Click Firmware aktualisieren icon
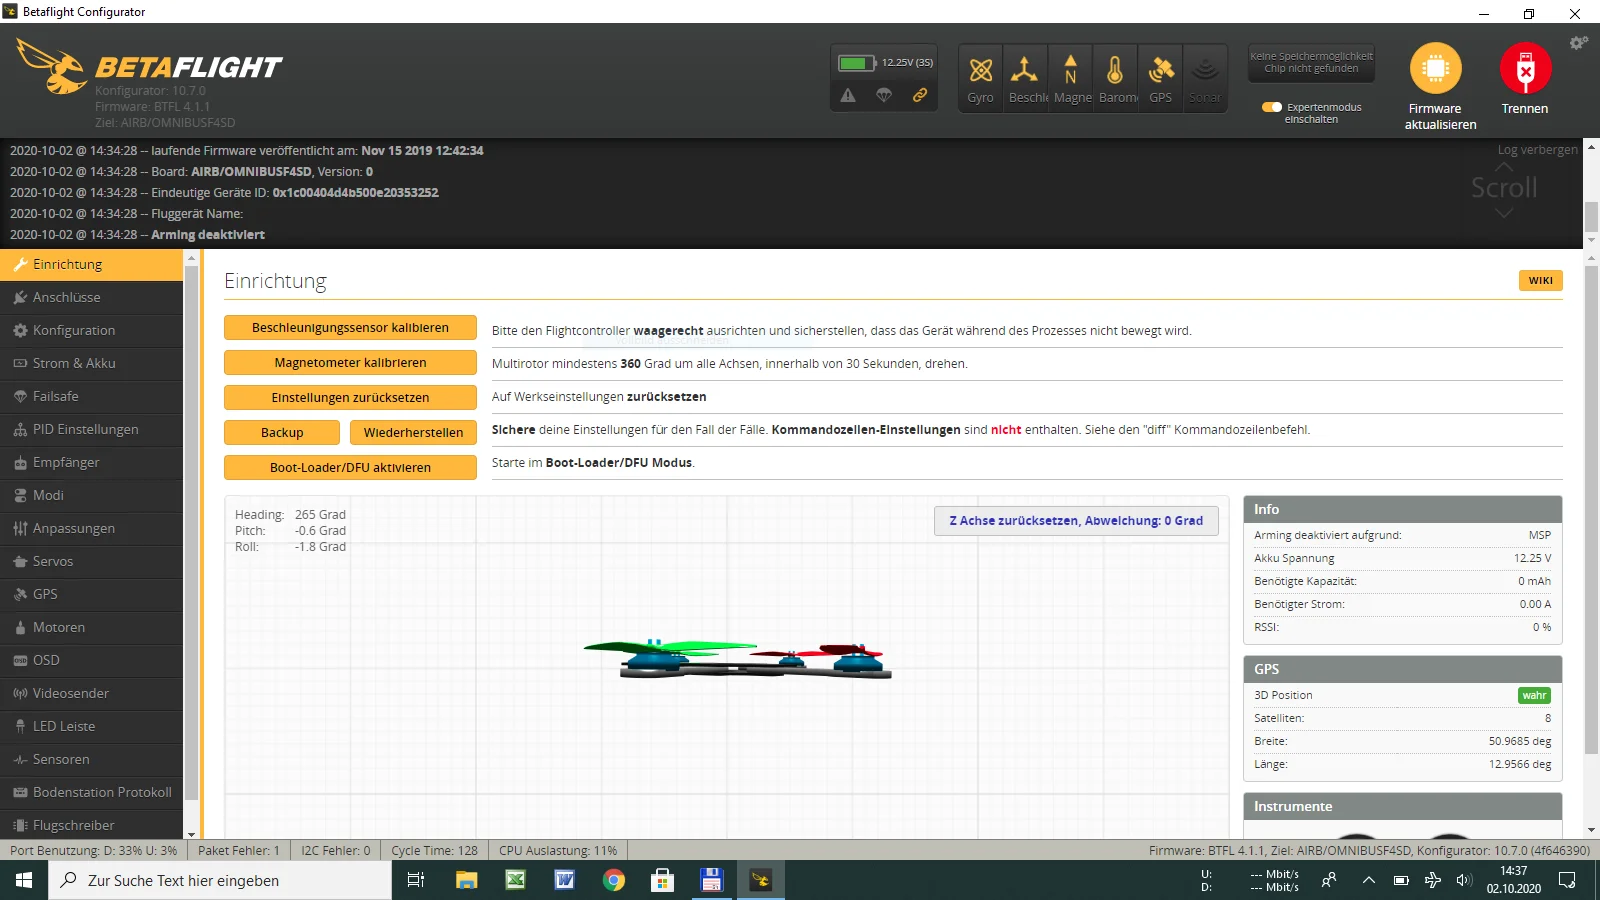Screen dimensions: 1600x900 (1436, 68)
